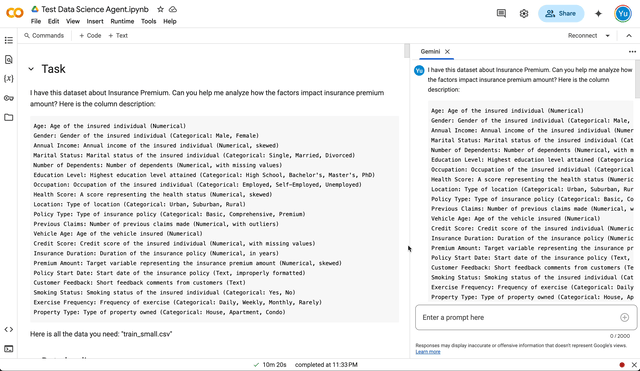Star the notebook with the star icon
The height and width of the screenshot is (371, 640).
tap(160, 9)
